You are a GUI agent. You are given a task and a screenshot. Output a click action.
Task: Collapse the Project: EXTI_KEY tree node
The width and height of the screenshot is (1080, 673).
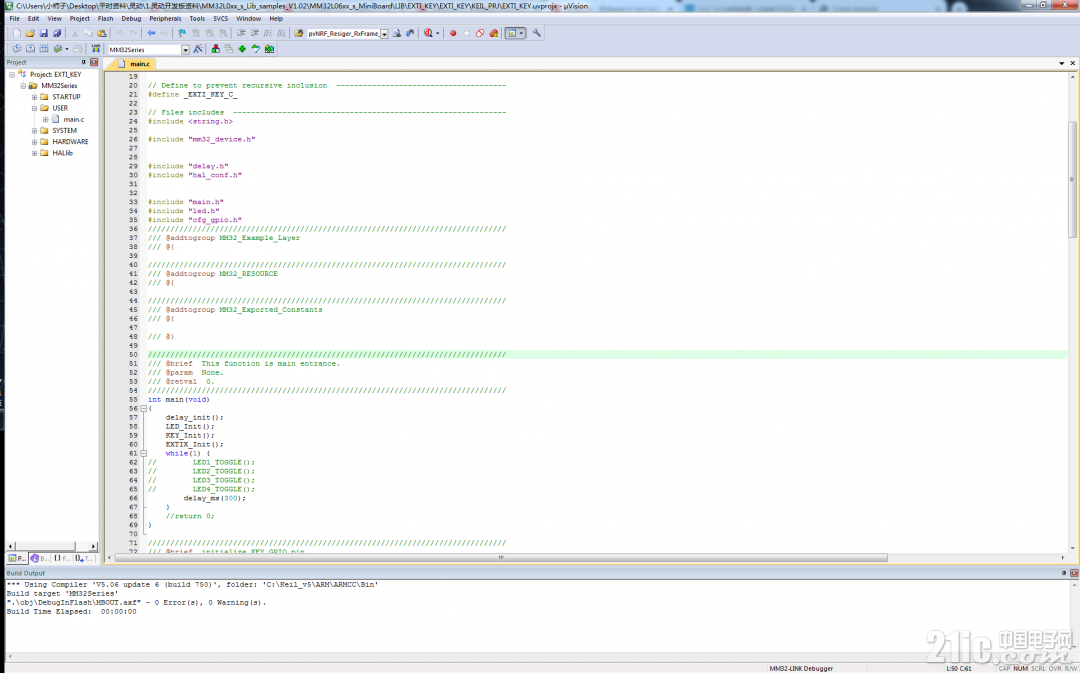coord(12,74)
